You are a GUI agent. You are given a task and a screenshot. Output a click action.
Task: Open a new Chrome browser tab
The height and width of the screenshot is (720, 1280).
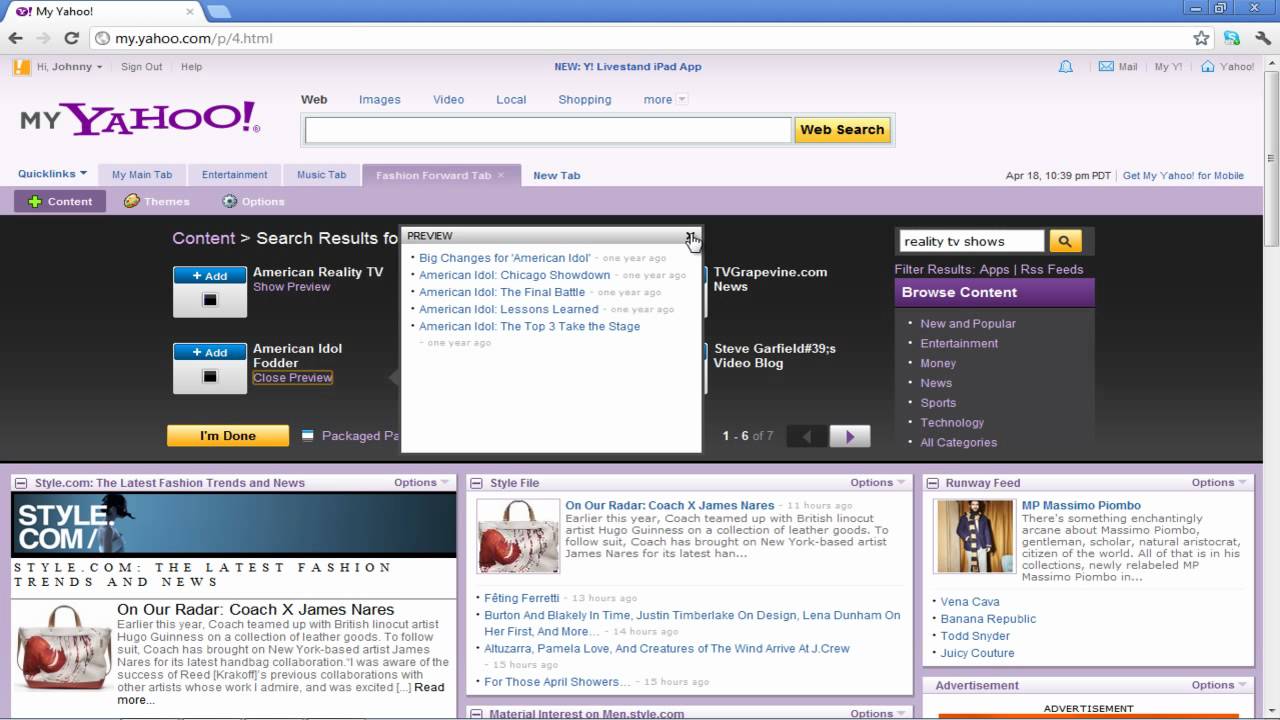(x=218, y=11)
